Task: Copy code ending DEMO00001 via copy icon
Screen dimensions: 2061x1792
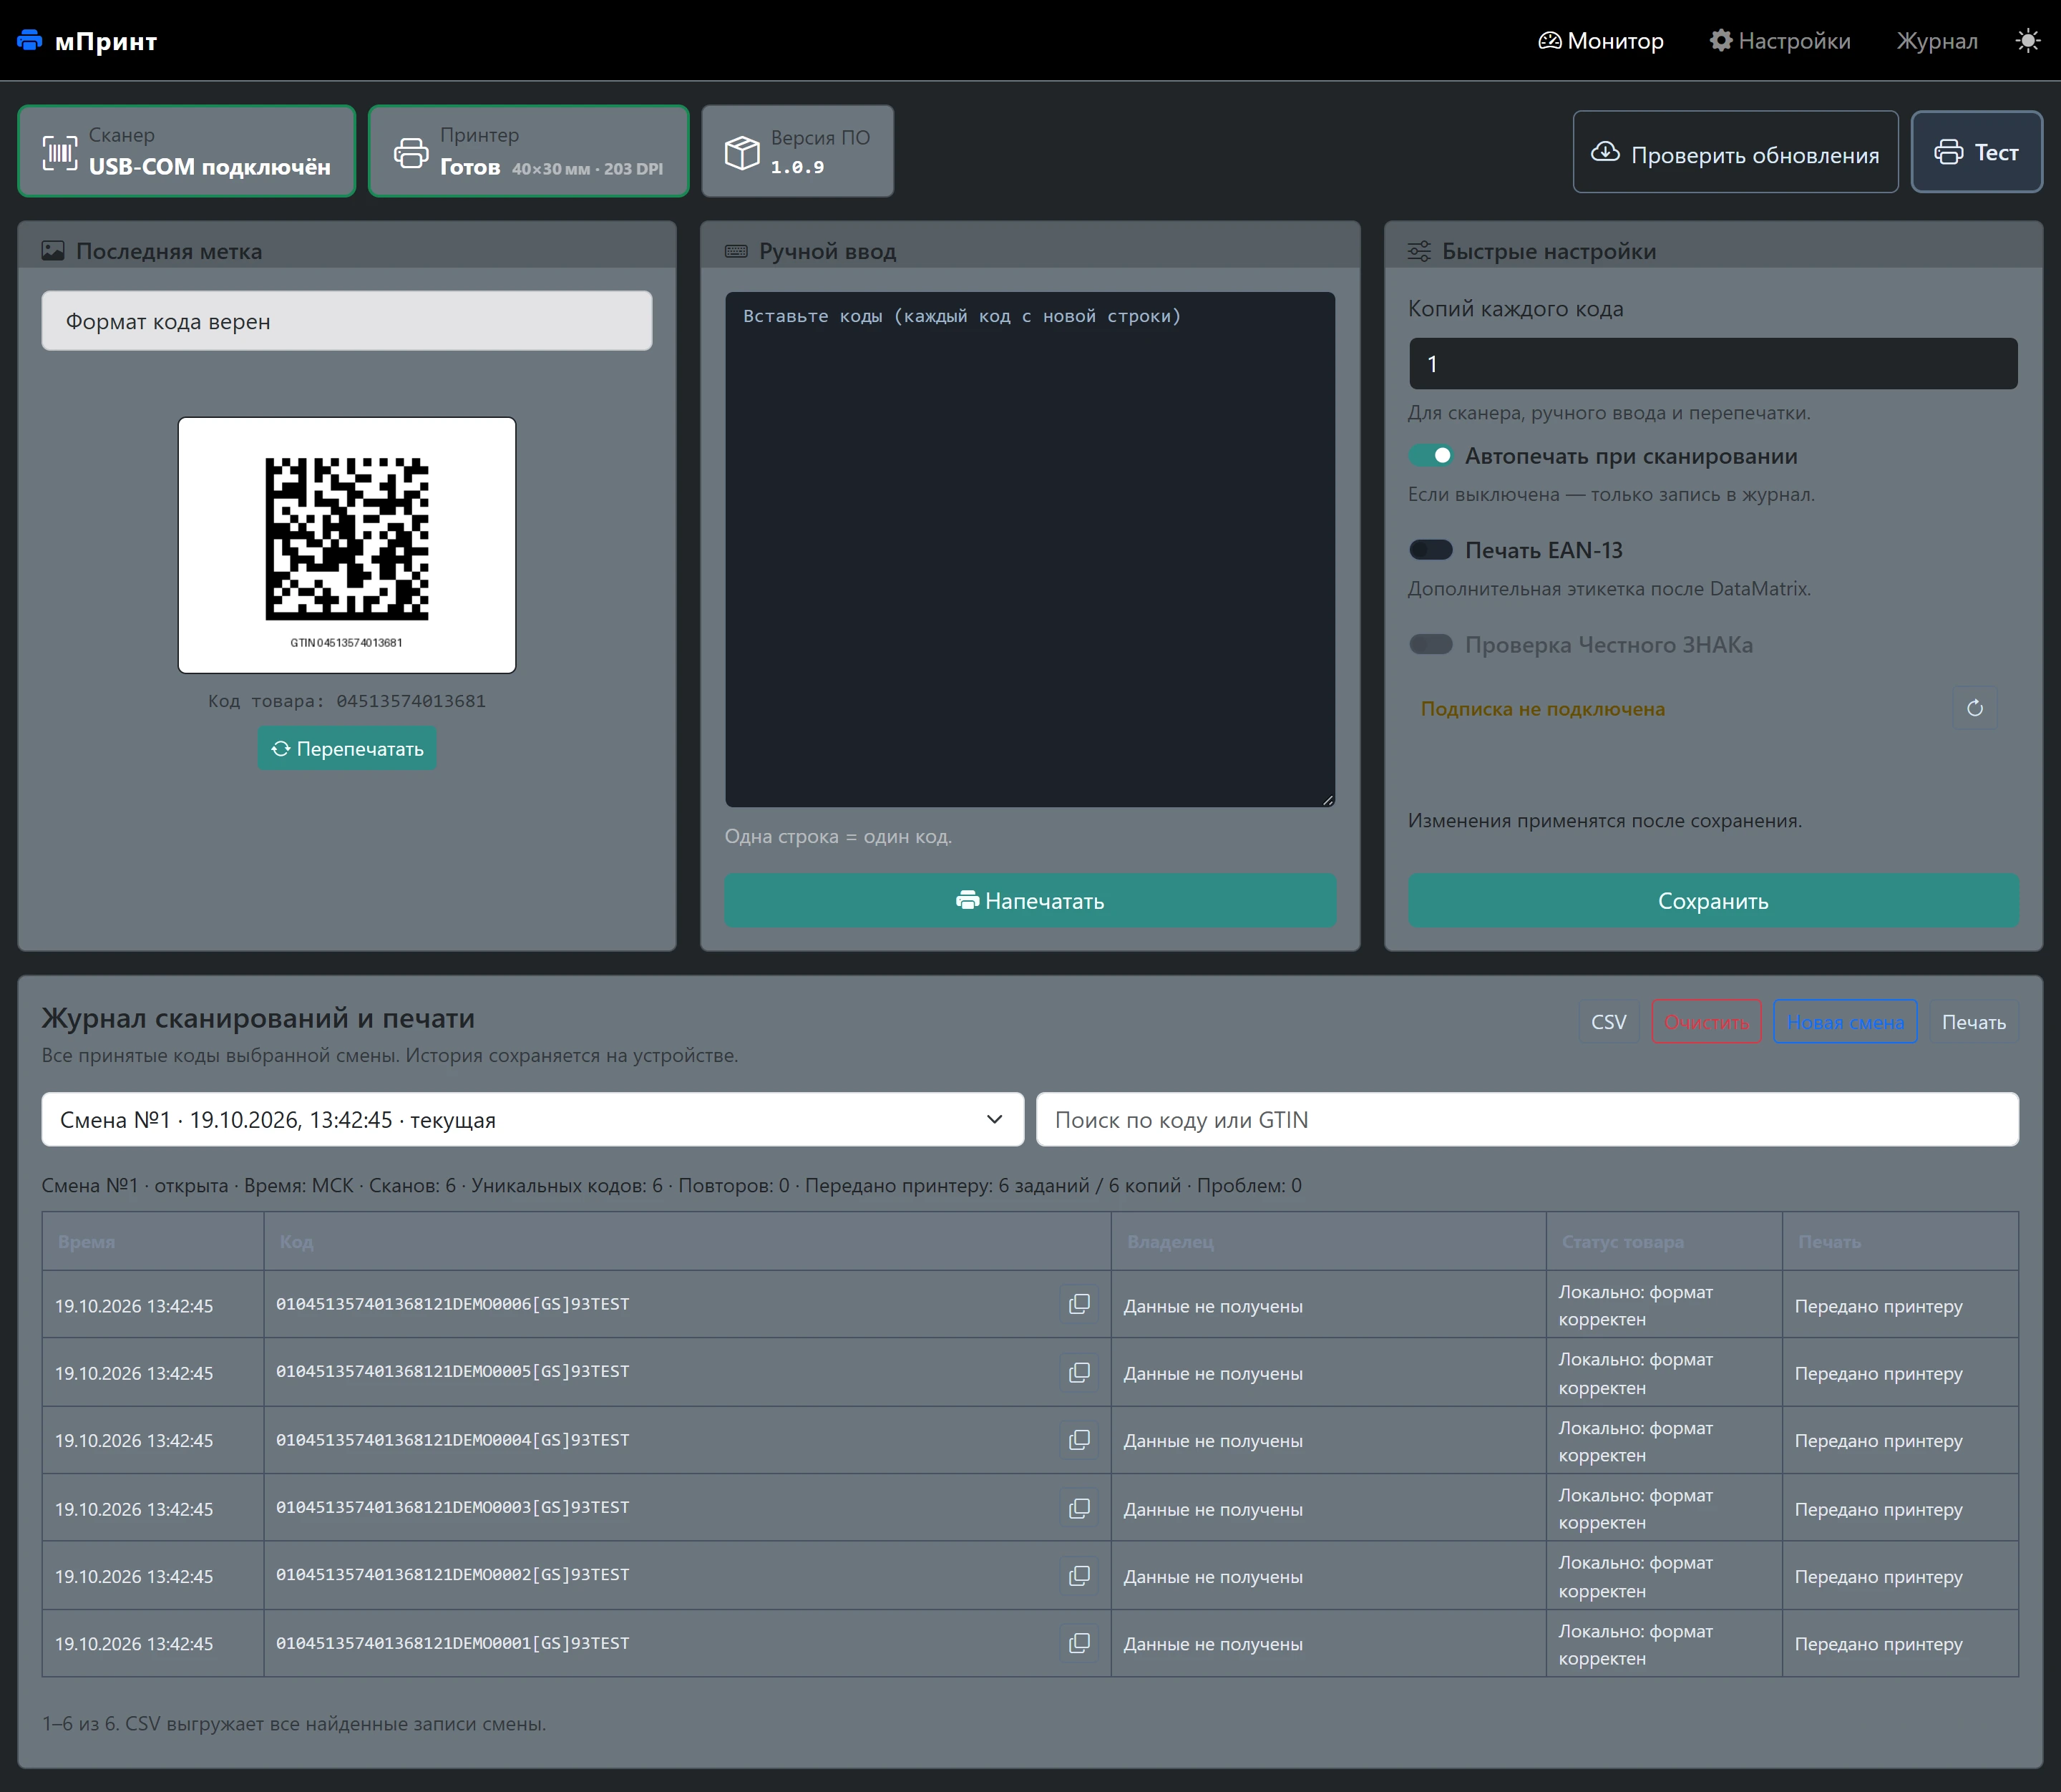Action: tap(1079, 1643)
